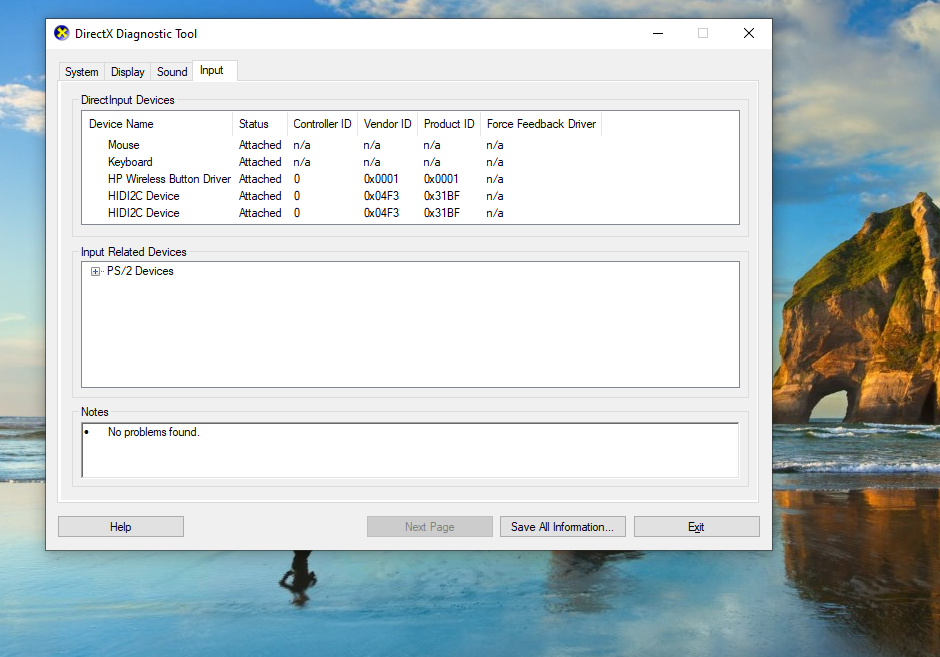Image resolution: width=940 pixels, height=657 pixels.
Task: Click Attached status for HP Wireless Button Driver
Action: click(x=260, y=179)
